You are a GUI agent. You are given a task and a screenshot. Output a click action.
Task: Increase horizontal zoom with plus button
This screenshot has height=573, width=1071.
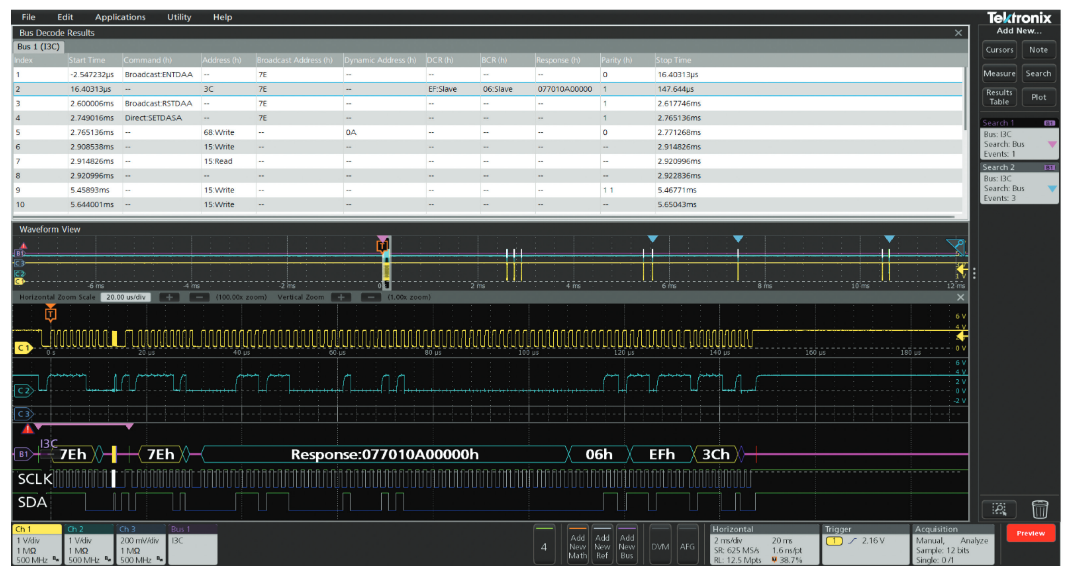[x=169, y=298]
